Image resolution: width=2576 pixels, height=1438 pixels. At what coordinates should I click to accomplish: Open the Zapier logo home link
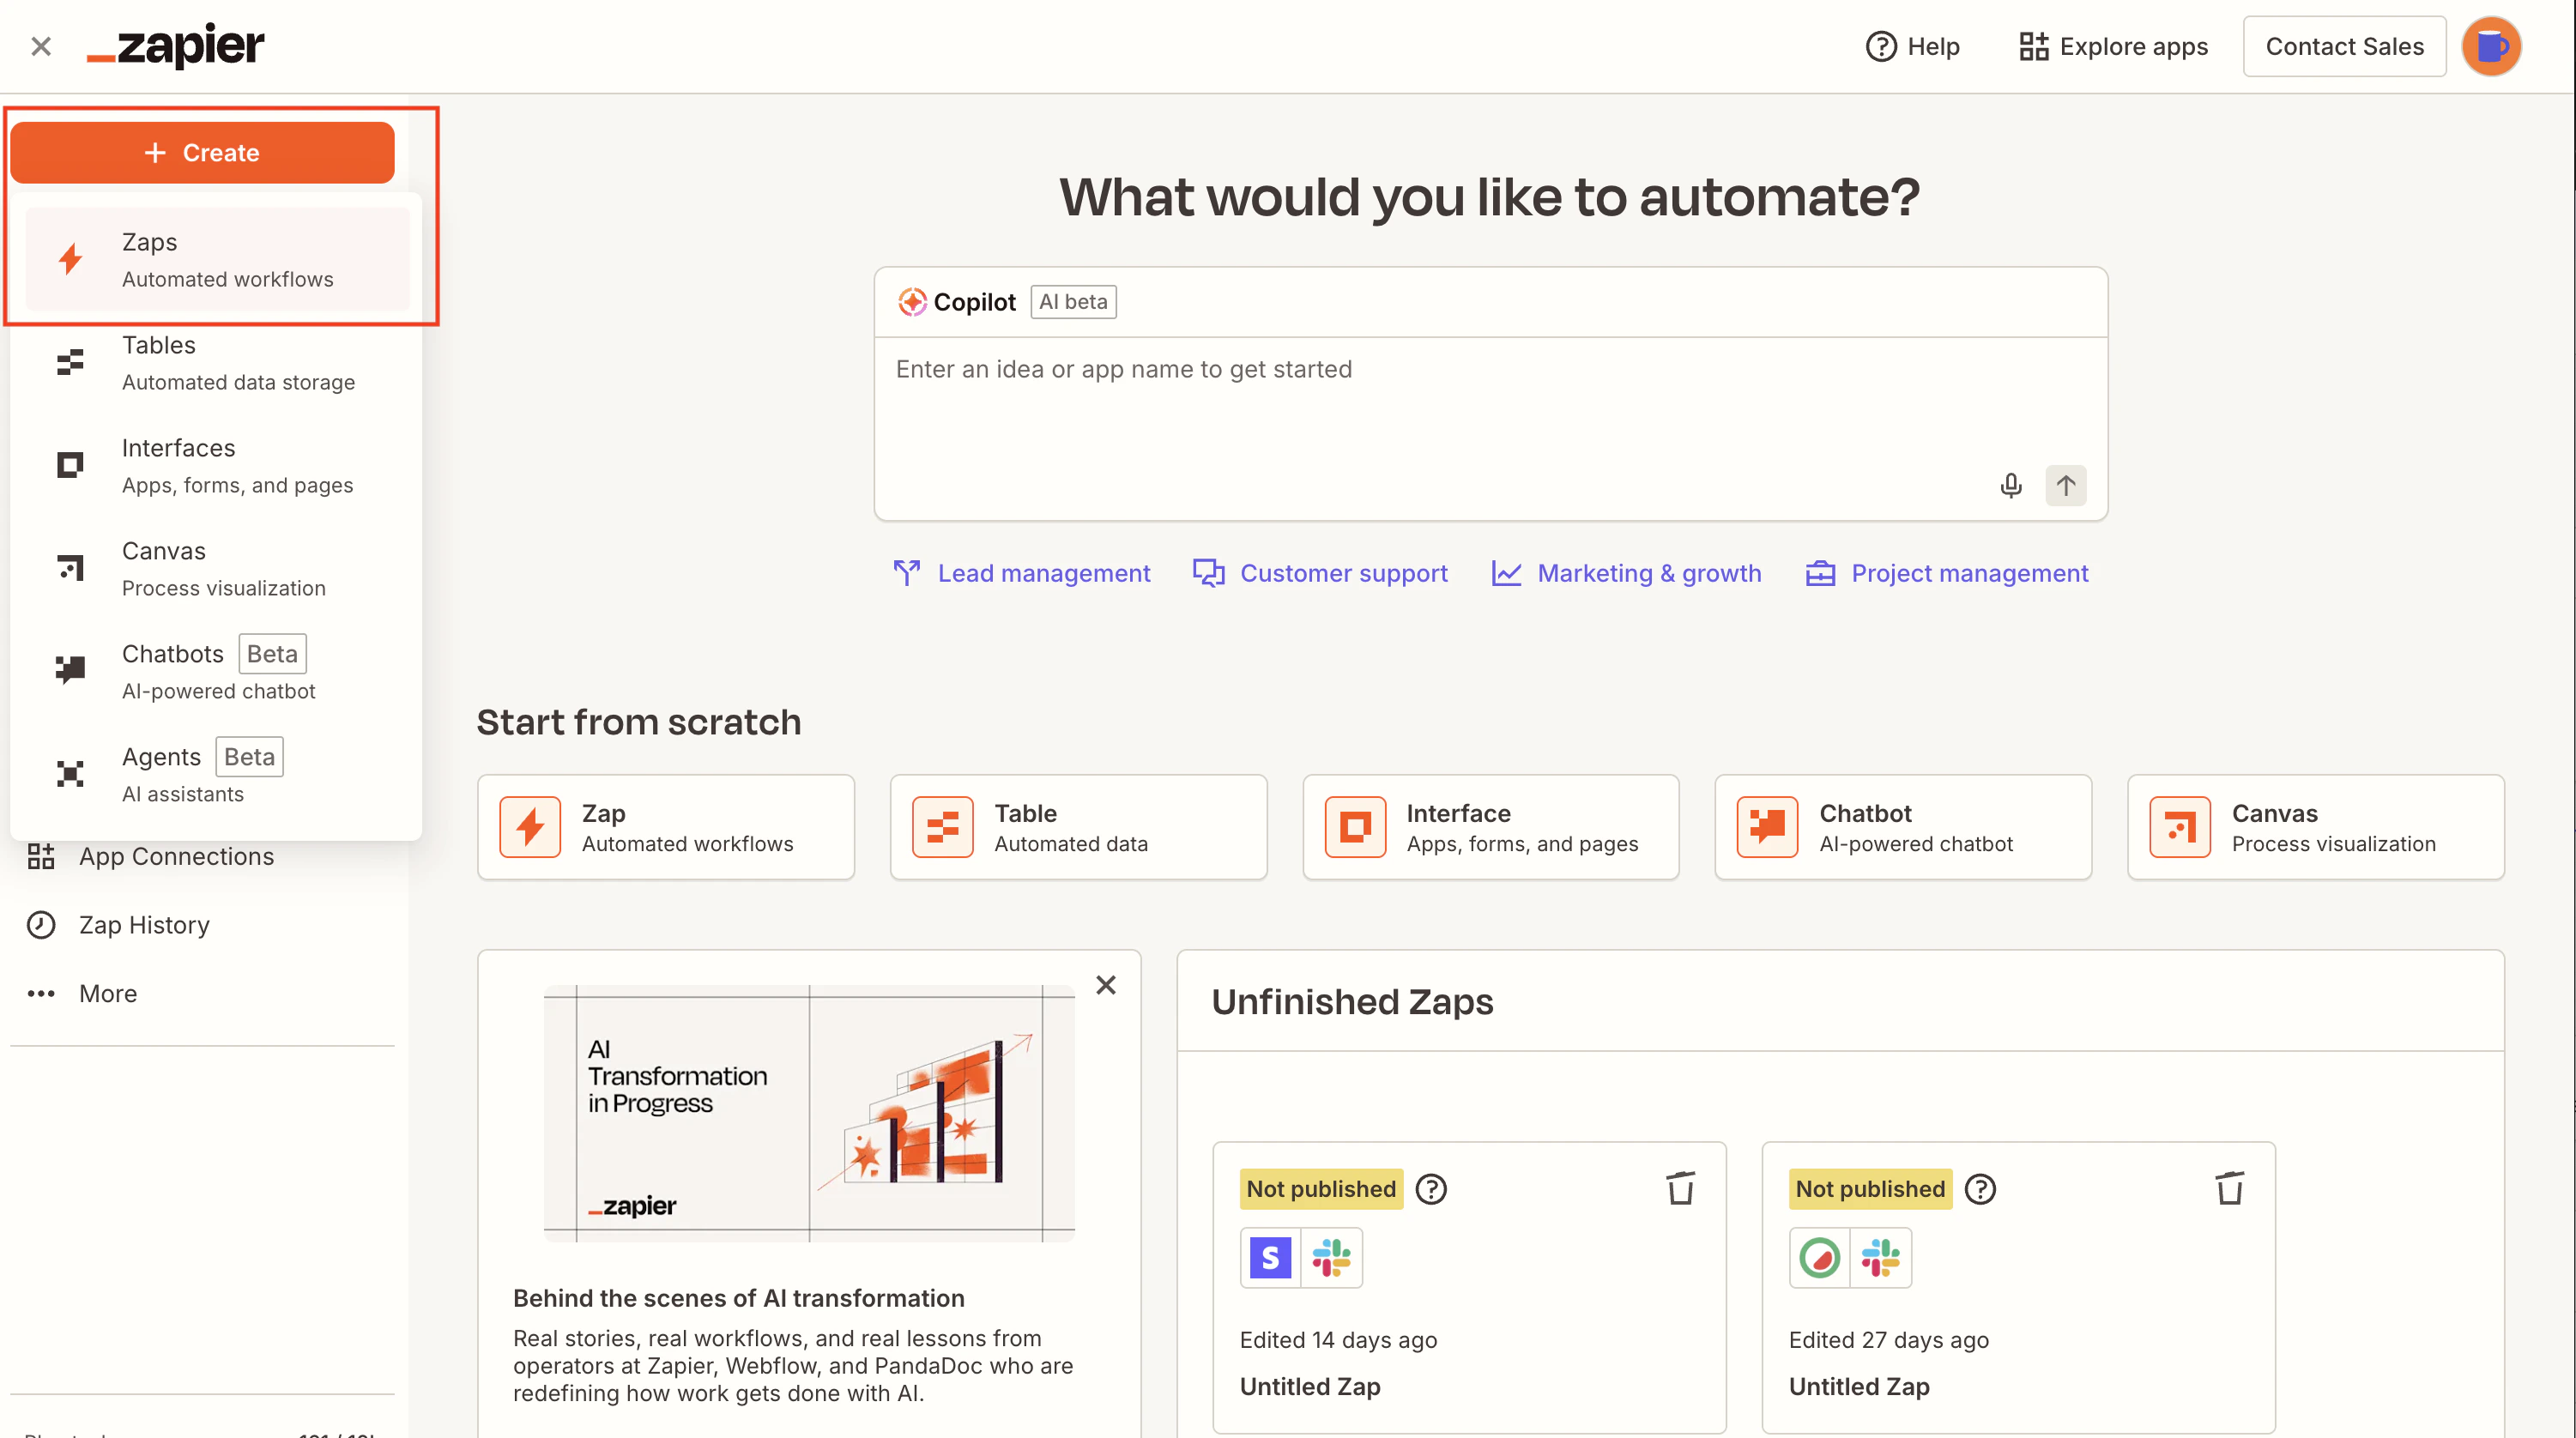coord(175,45)
